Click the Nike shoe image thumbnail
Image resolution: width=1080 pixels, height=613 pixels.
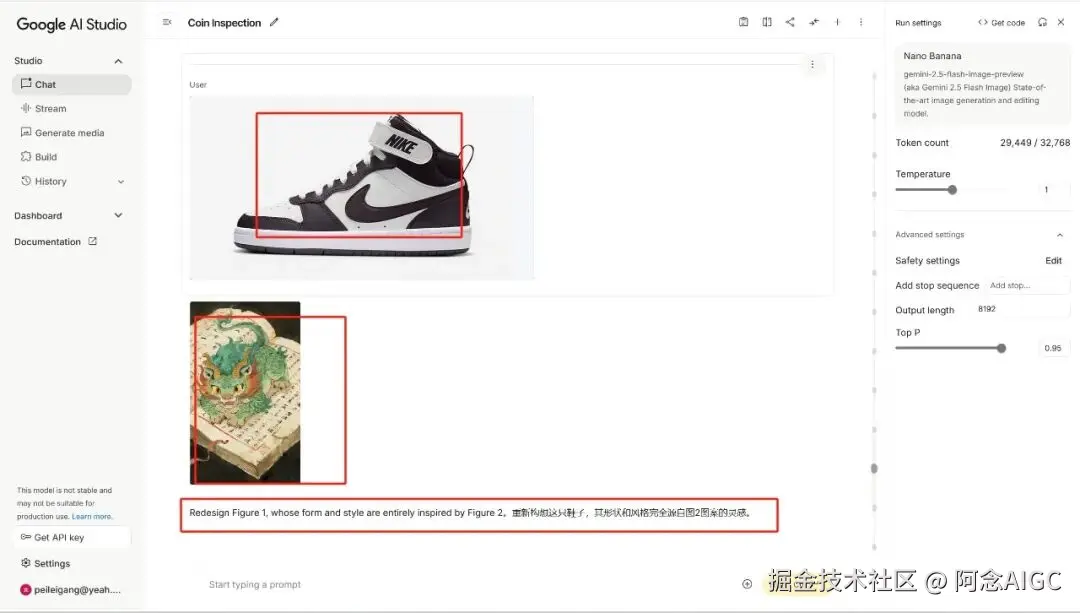tap(362, 188)
